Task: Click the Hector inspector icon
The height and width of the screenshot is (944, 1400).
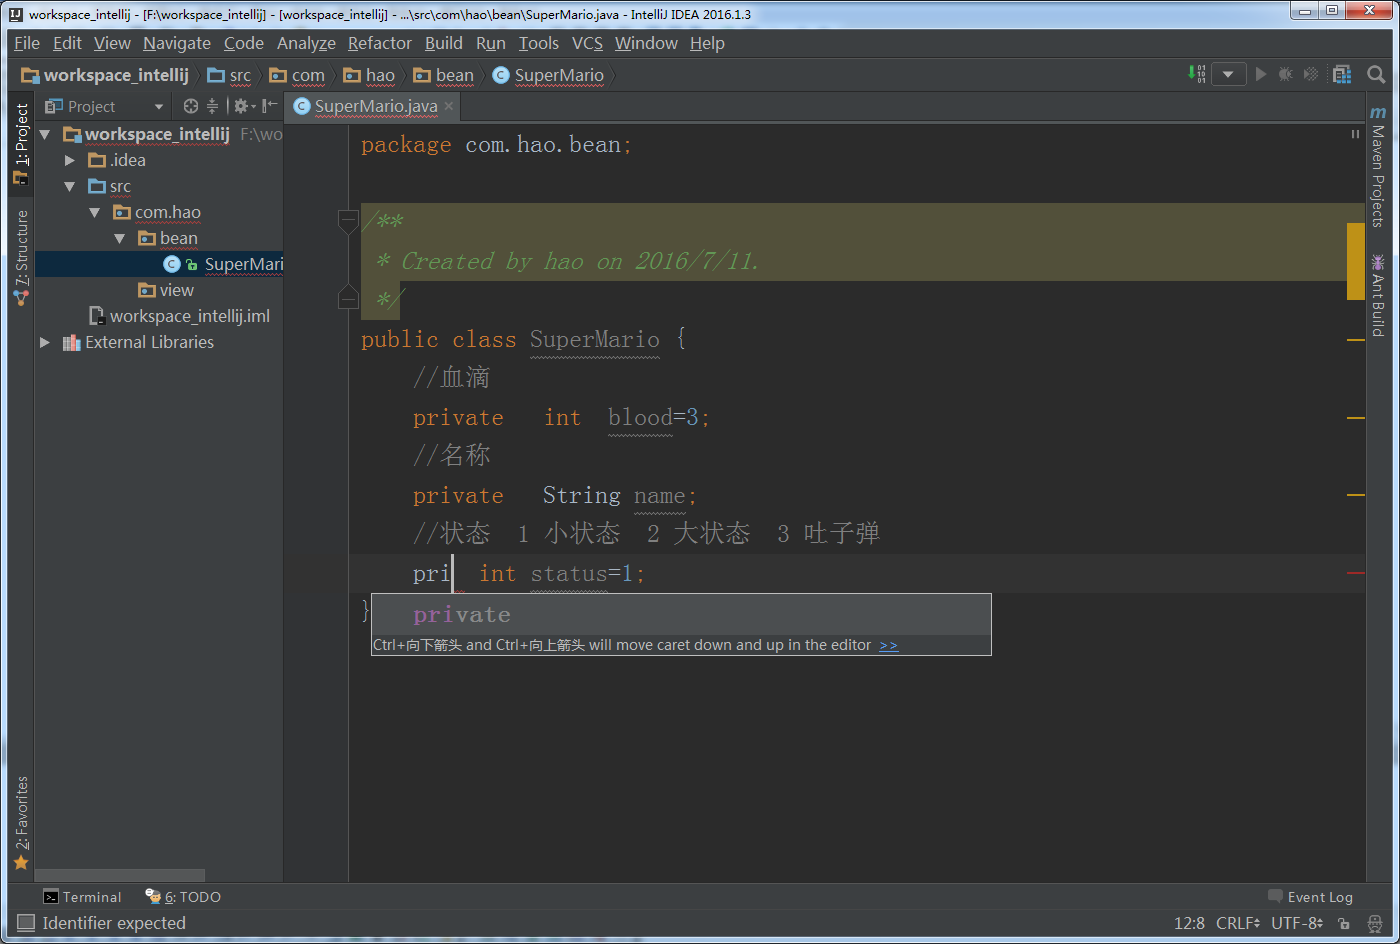Action: [x=1375, y=923]
